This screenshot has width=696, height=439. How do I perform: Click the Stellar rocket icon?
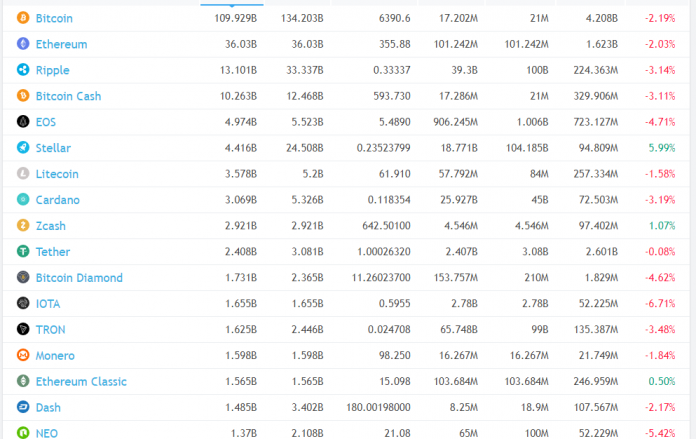click(23, 148)
